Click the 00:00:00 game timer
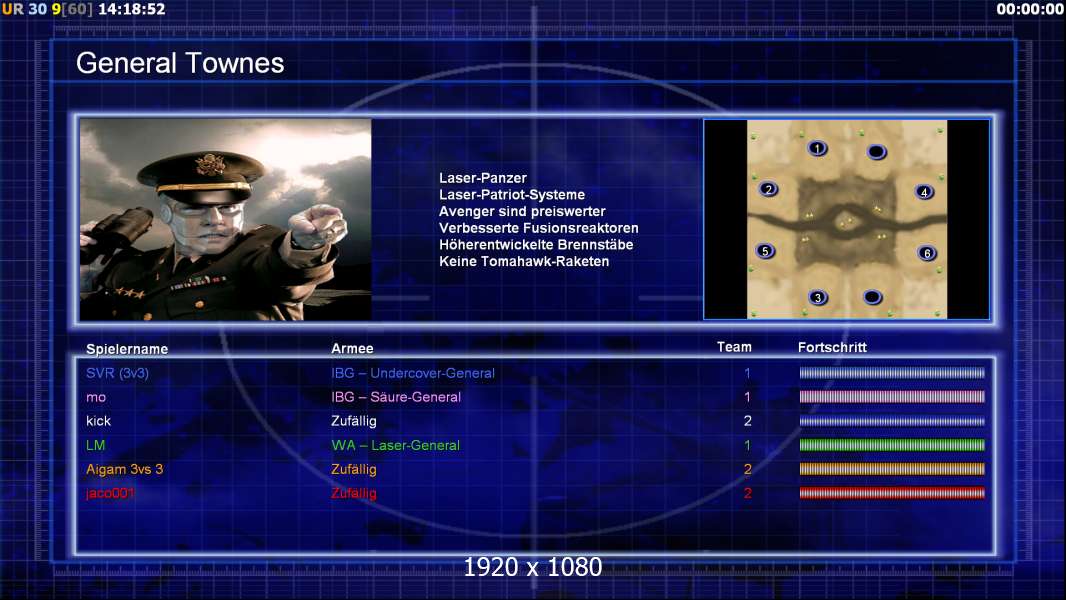This screenshot has height=600, width=1066. click(1029, 10)
